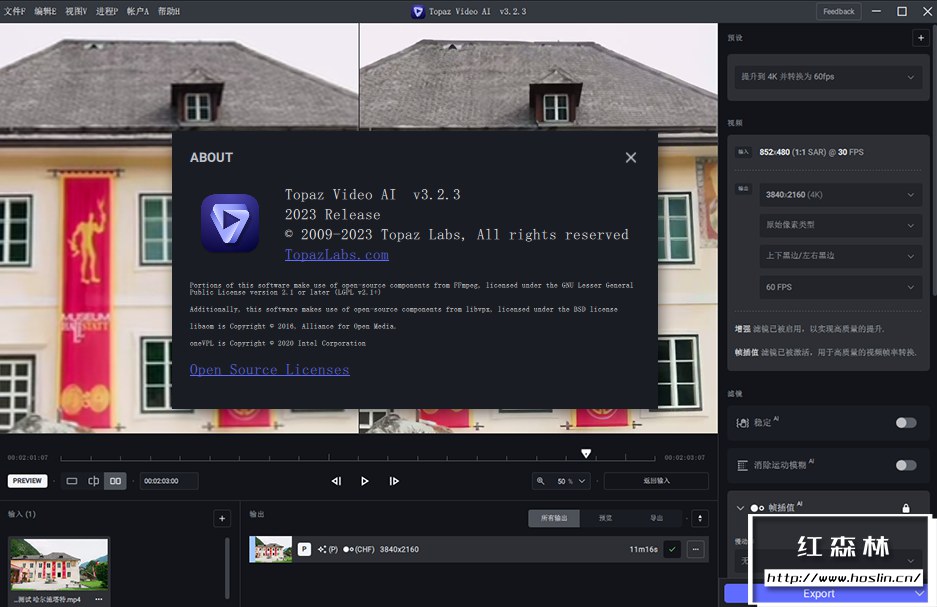
Task: Click the right panel scrollbar
Action: 934,161
